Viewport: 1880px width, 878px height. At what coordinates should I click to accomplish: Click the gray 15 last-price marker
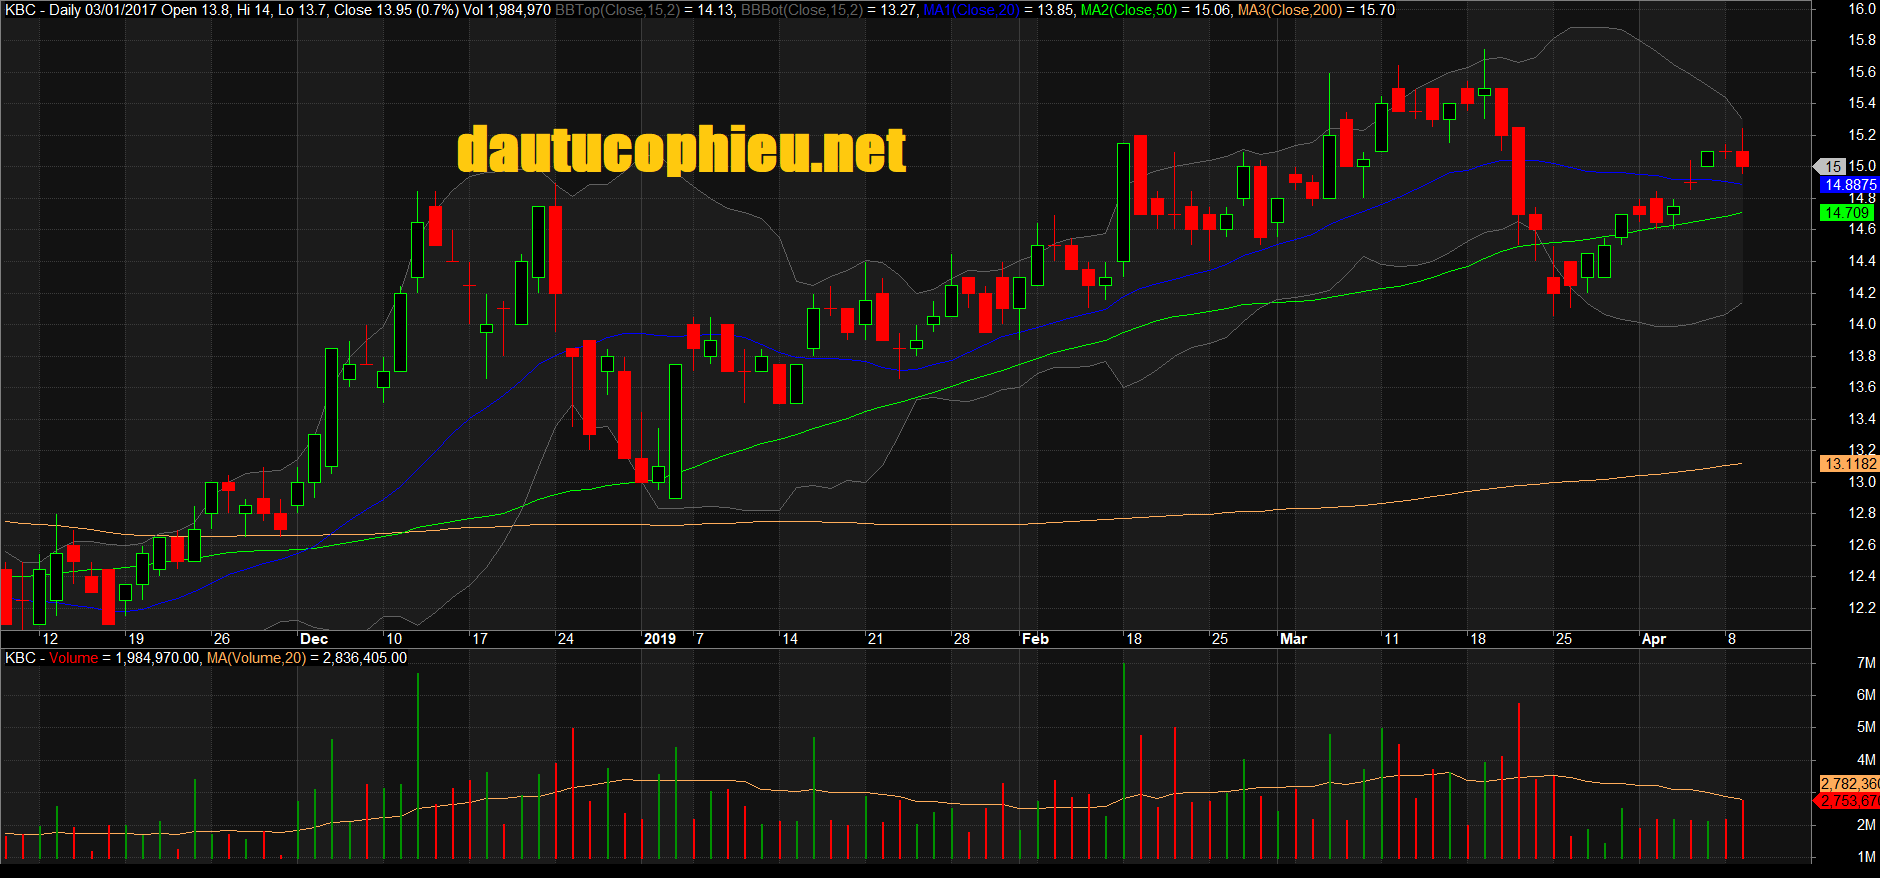(x=1831, y=167)
